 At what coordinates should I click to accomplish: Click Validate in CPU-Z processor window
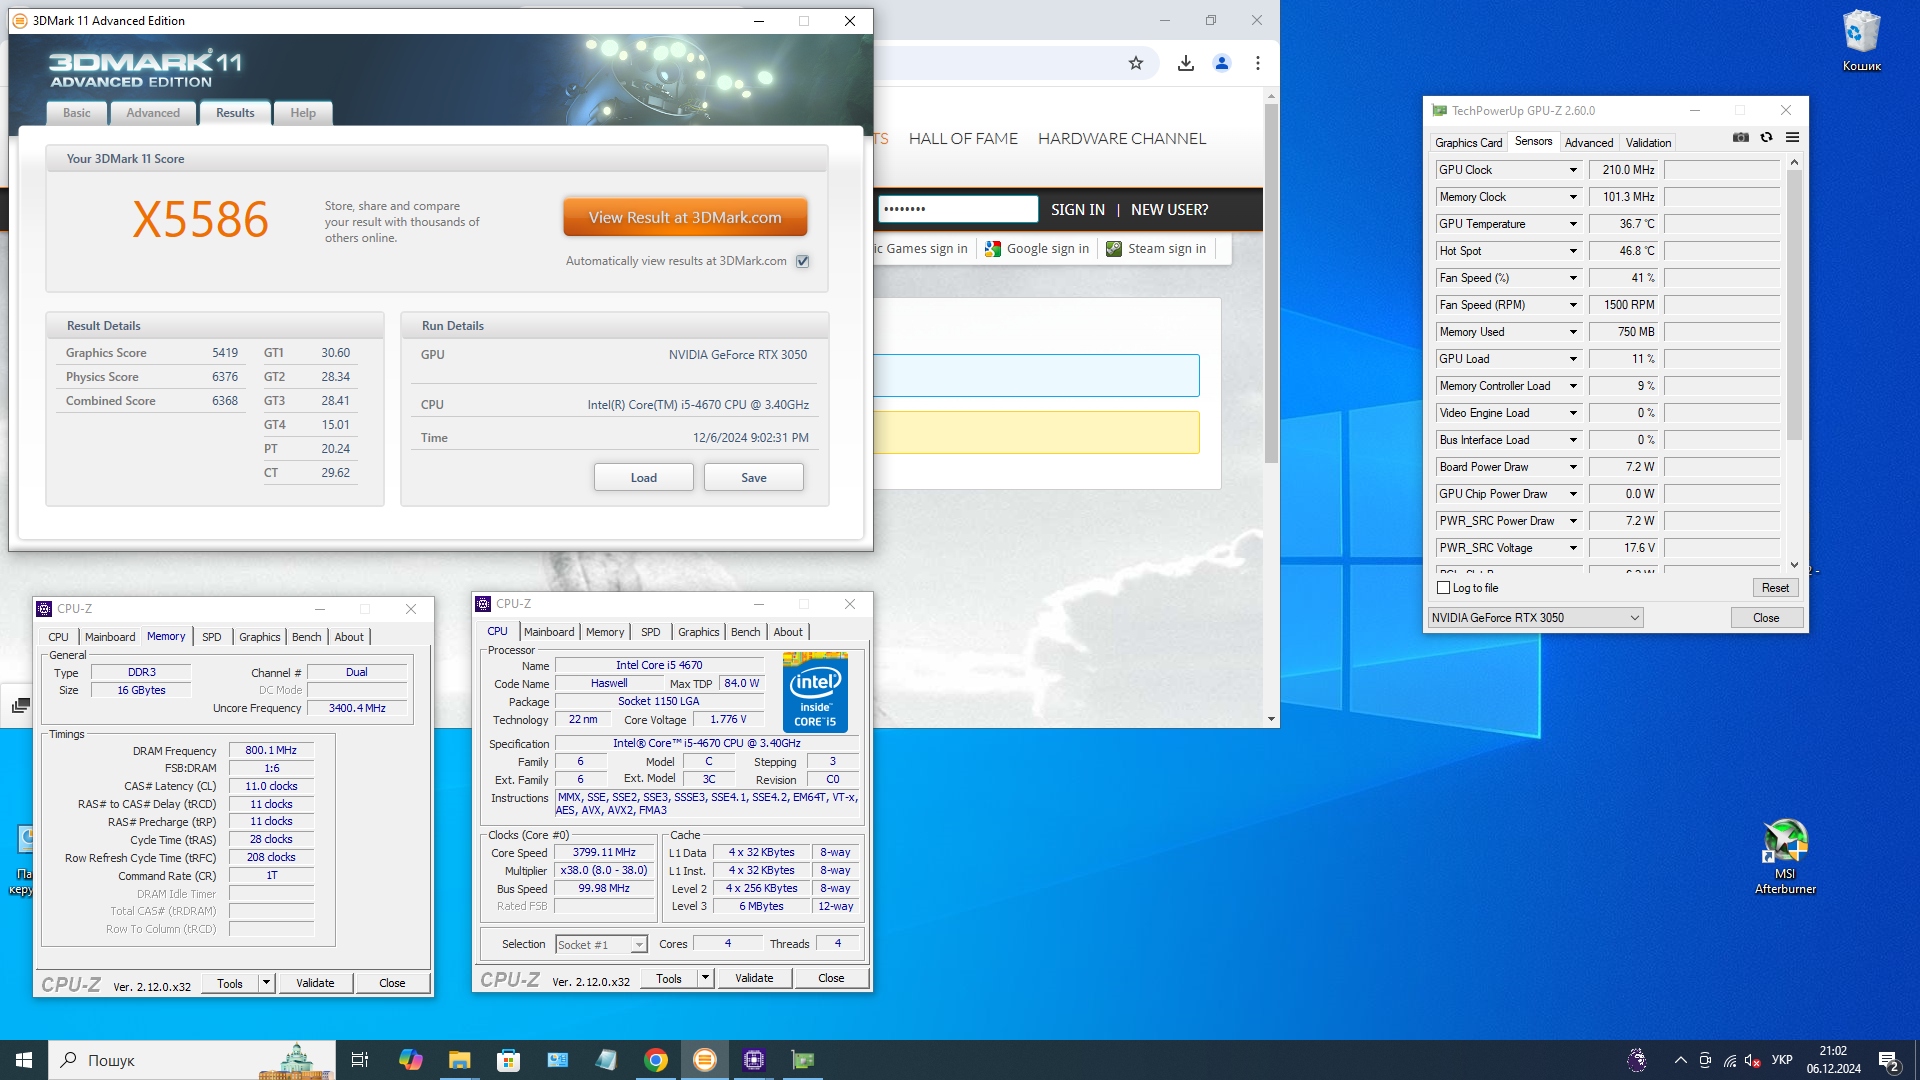(x=754, y=979)
